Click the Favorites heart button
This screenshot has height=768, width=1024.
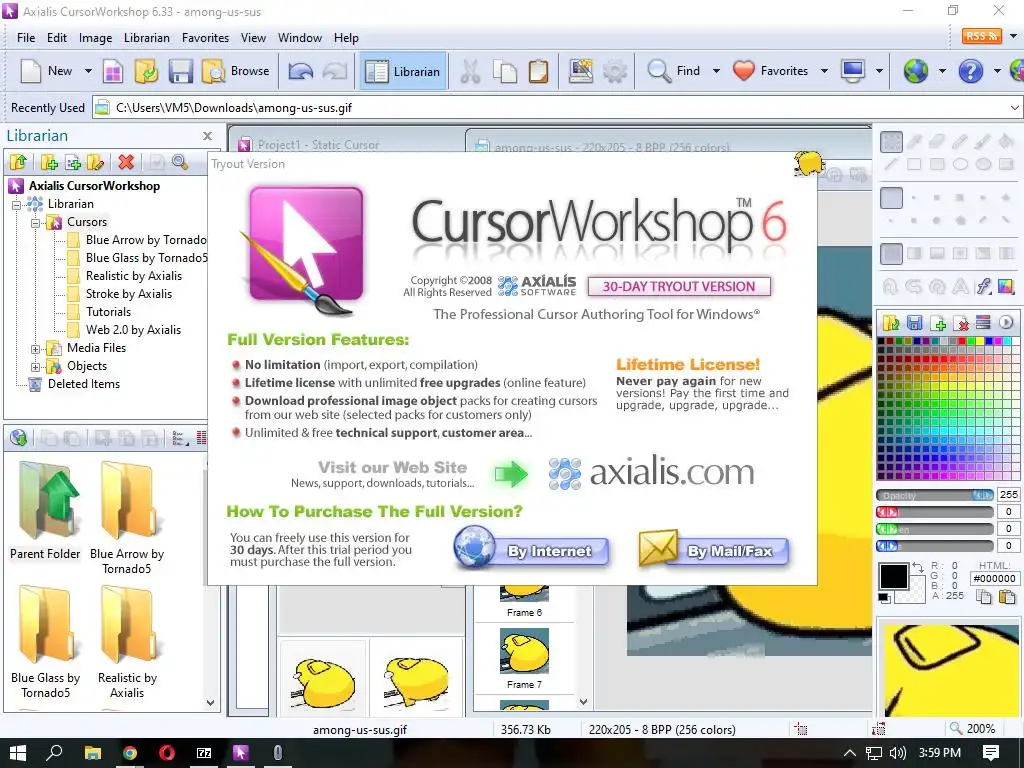pos(770,71)
